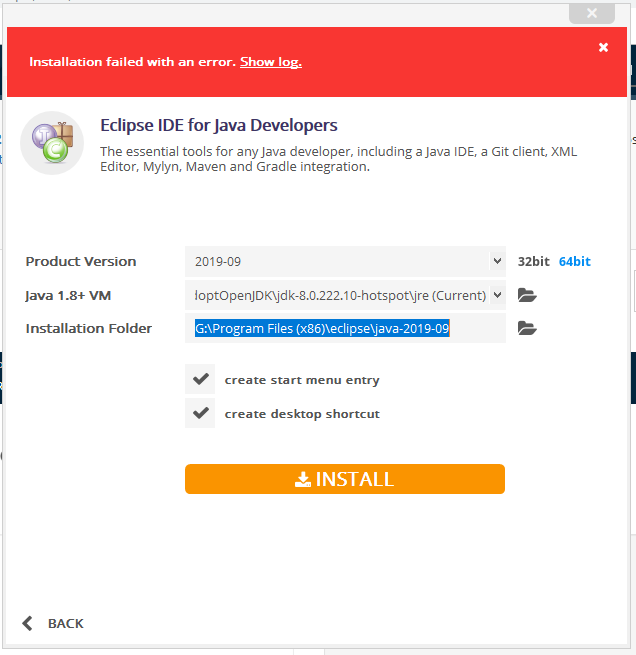The height and width of the screenshot is (655, 636).
Task: Click the Installation Folder path field
Action: click(345, 328)
